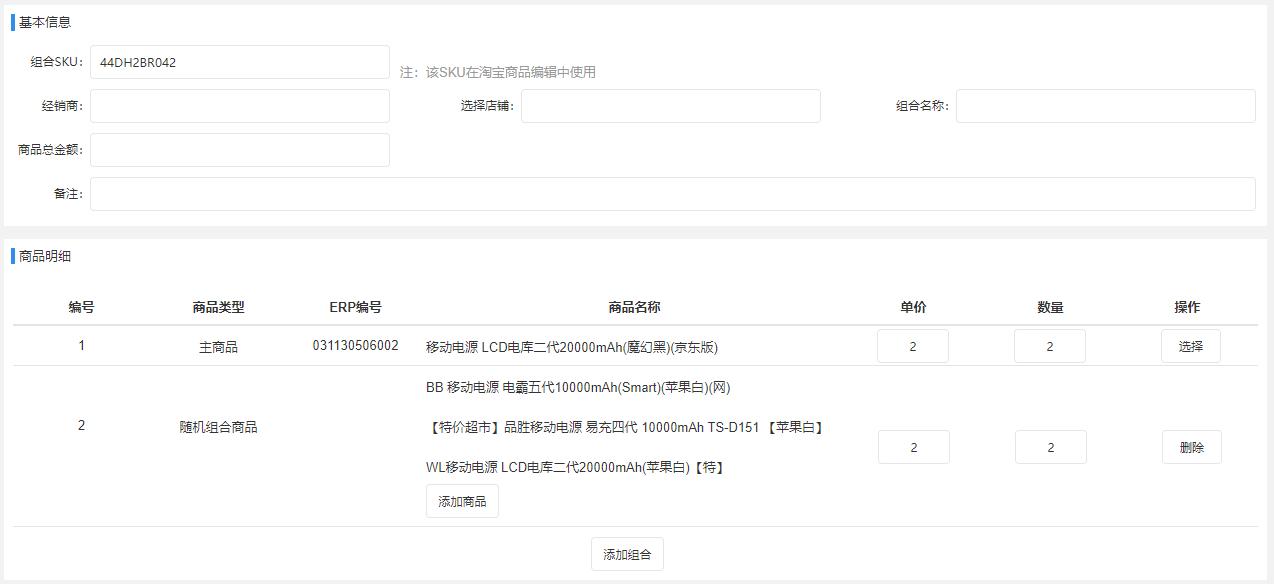Click the 备注 remarks field
Screen dimensions: 1274x584
[672, 194]
